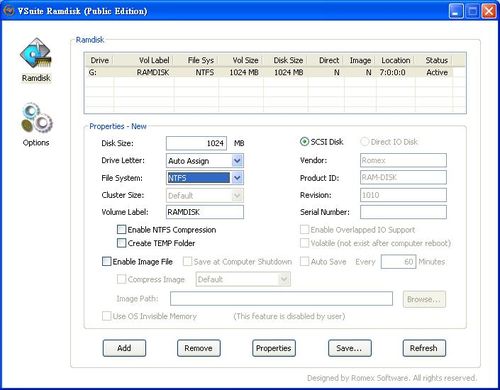Click the Disk Size column header
The image size is (500, 390).
pyautogui.click(x=286, y=60)
